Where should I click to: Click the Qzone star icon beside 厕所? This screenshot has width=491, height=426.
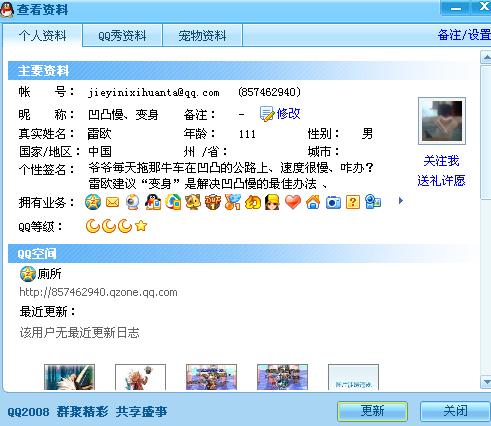pyautogui.click(x=28, y=274)
